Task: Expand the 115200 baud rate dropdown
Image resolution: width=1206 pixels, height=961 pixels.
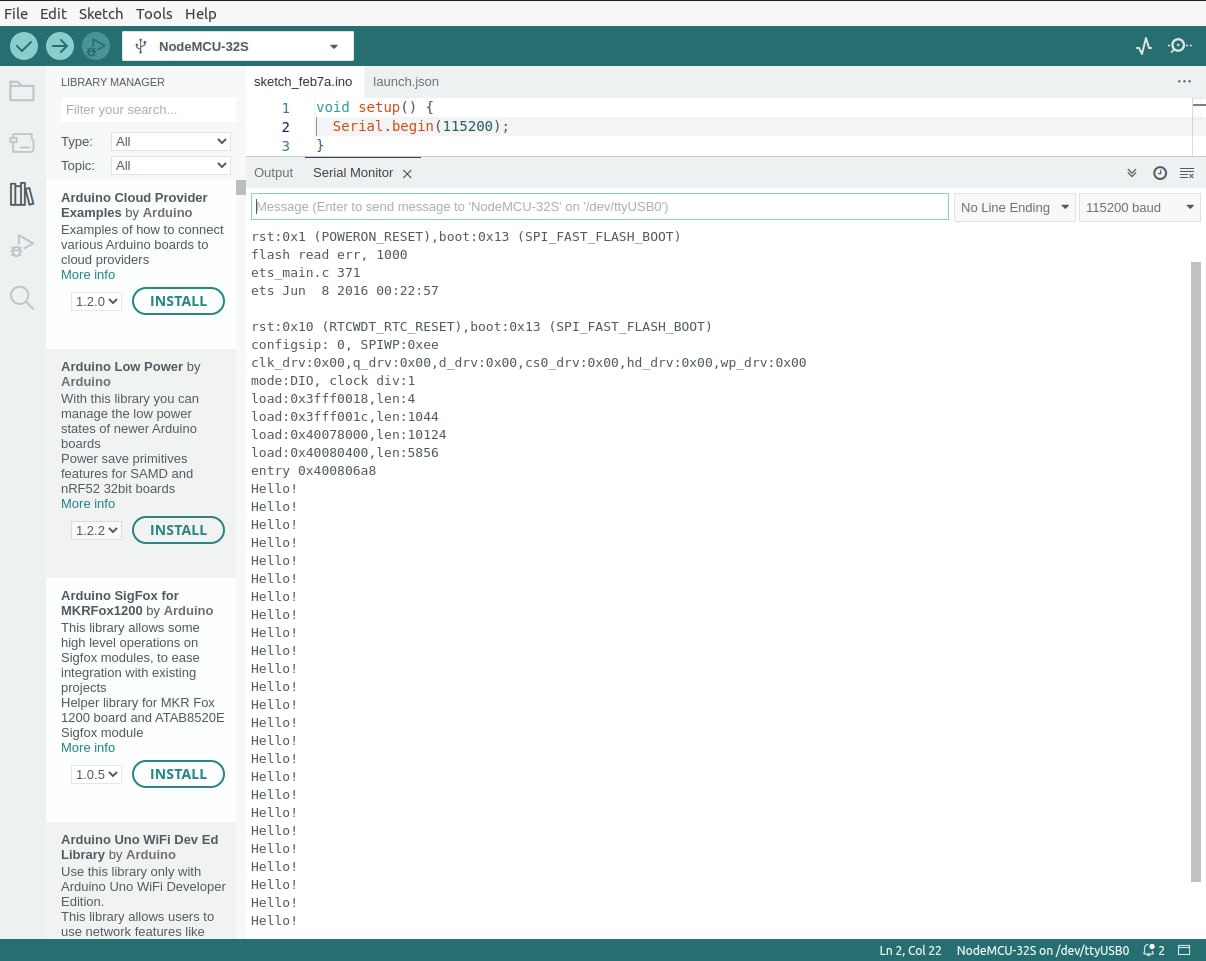Action: 1139,207
